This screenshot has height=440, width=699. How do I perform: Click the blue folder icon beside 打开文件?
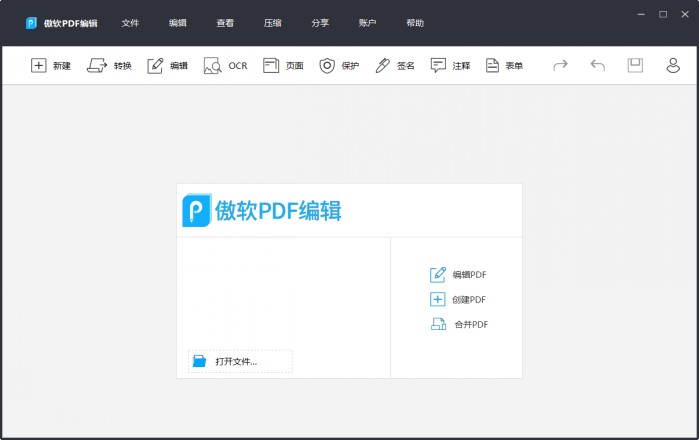[x=199, y=361]
